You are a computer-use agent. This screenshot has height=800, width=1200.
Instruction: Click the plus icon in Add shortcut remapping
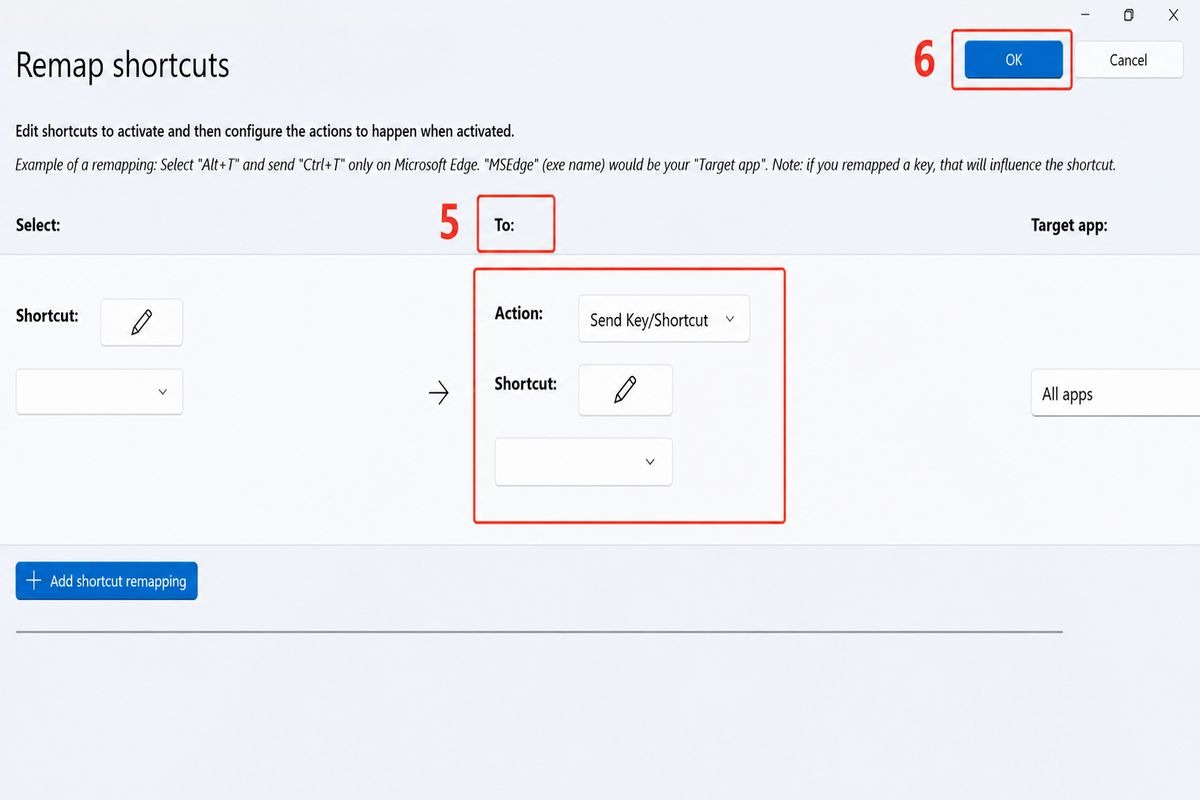(x=33, y=581)
